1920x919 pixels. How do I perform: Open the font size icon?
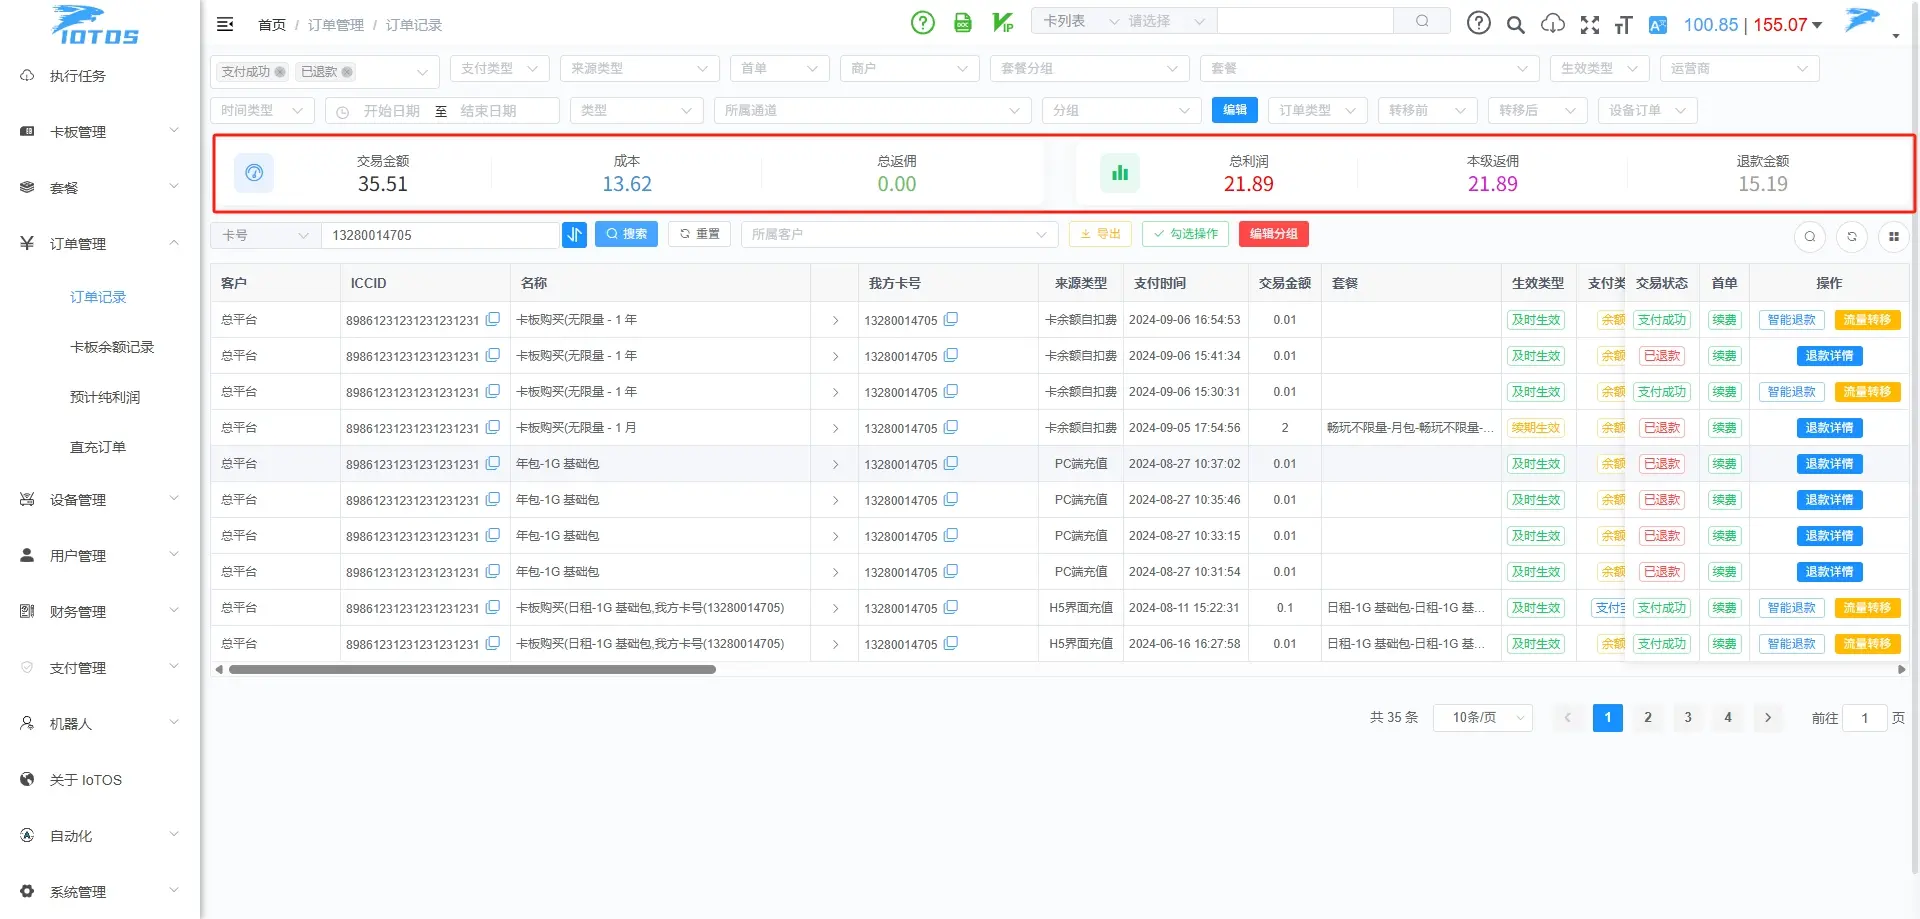coord(1623,25)
